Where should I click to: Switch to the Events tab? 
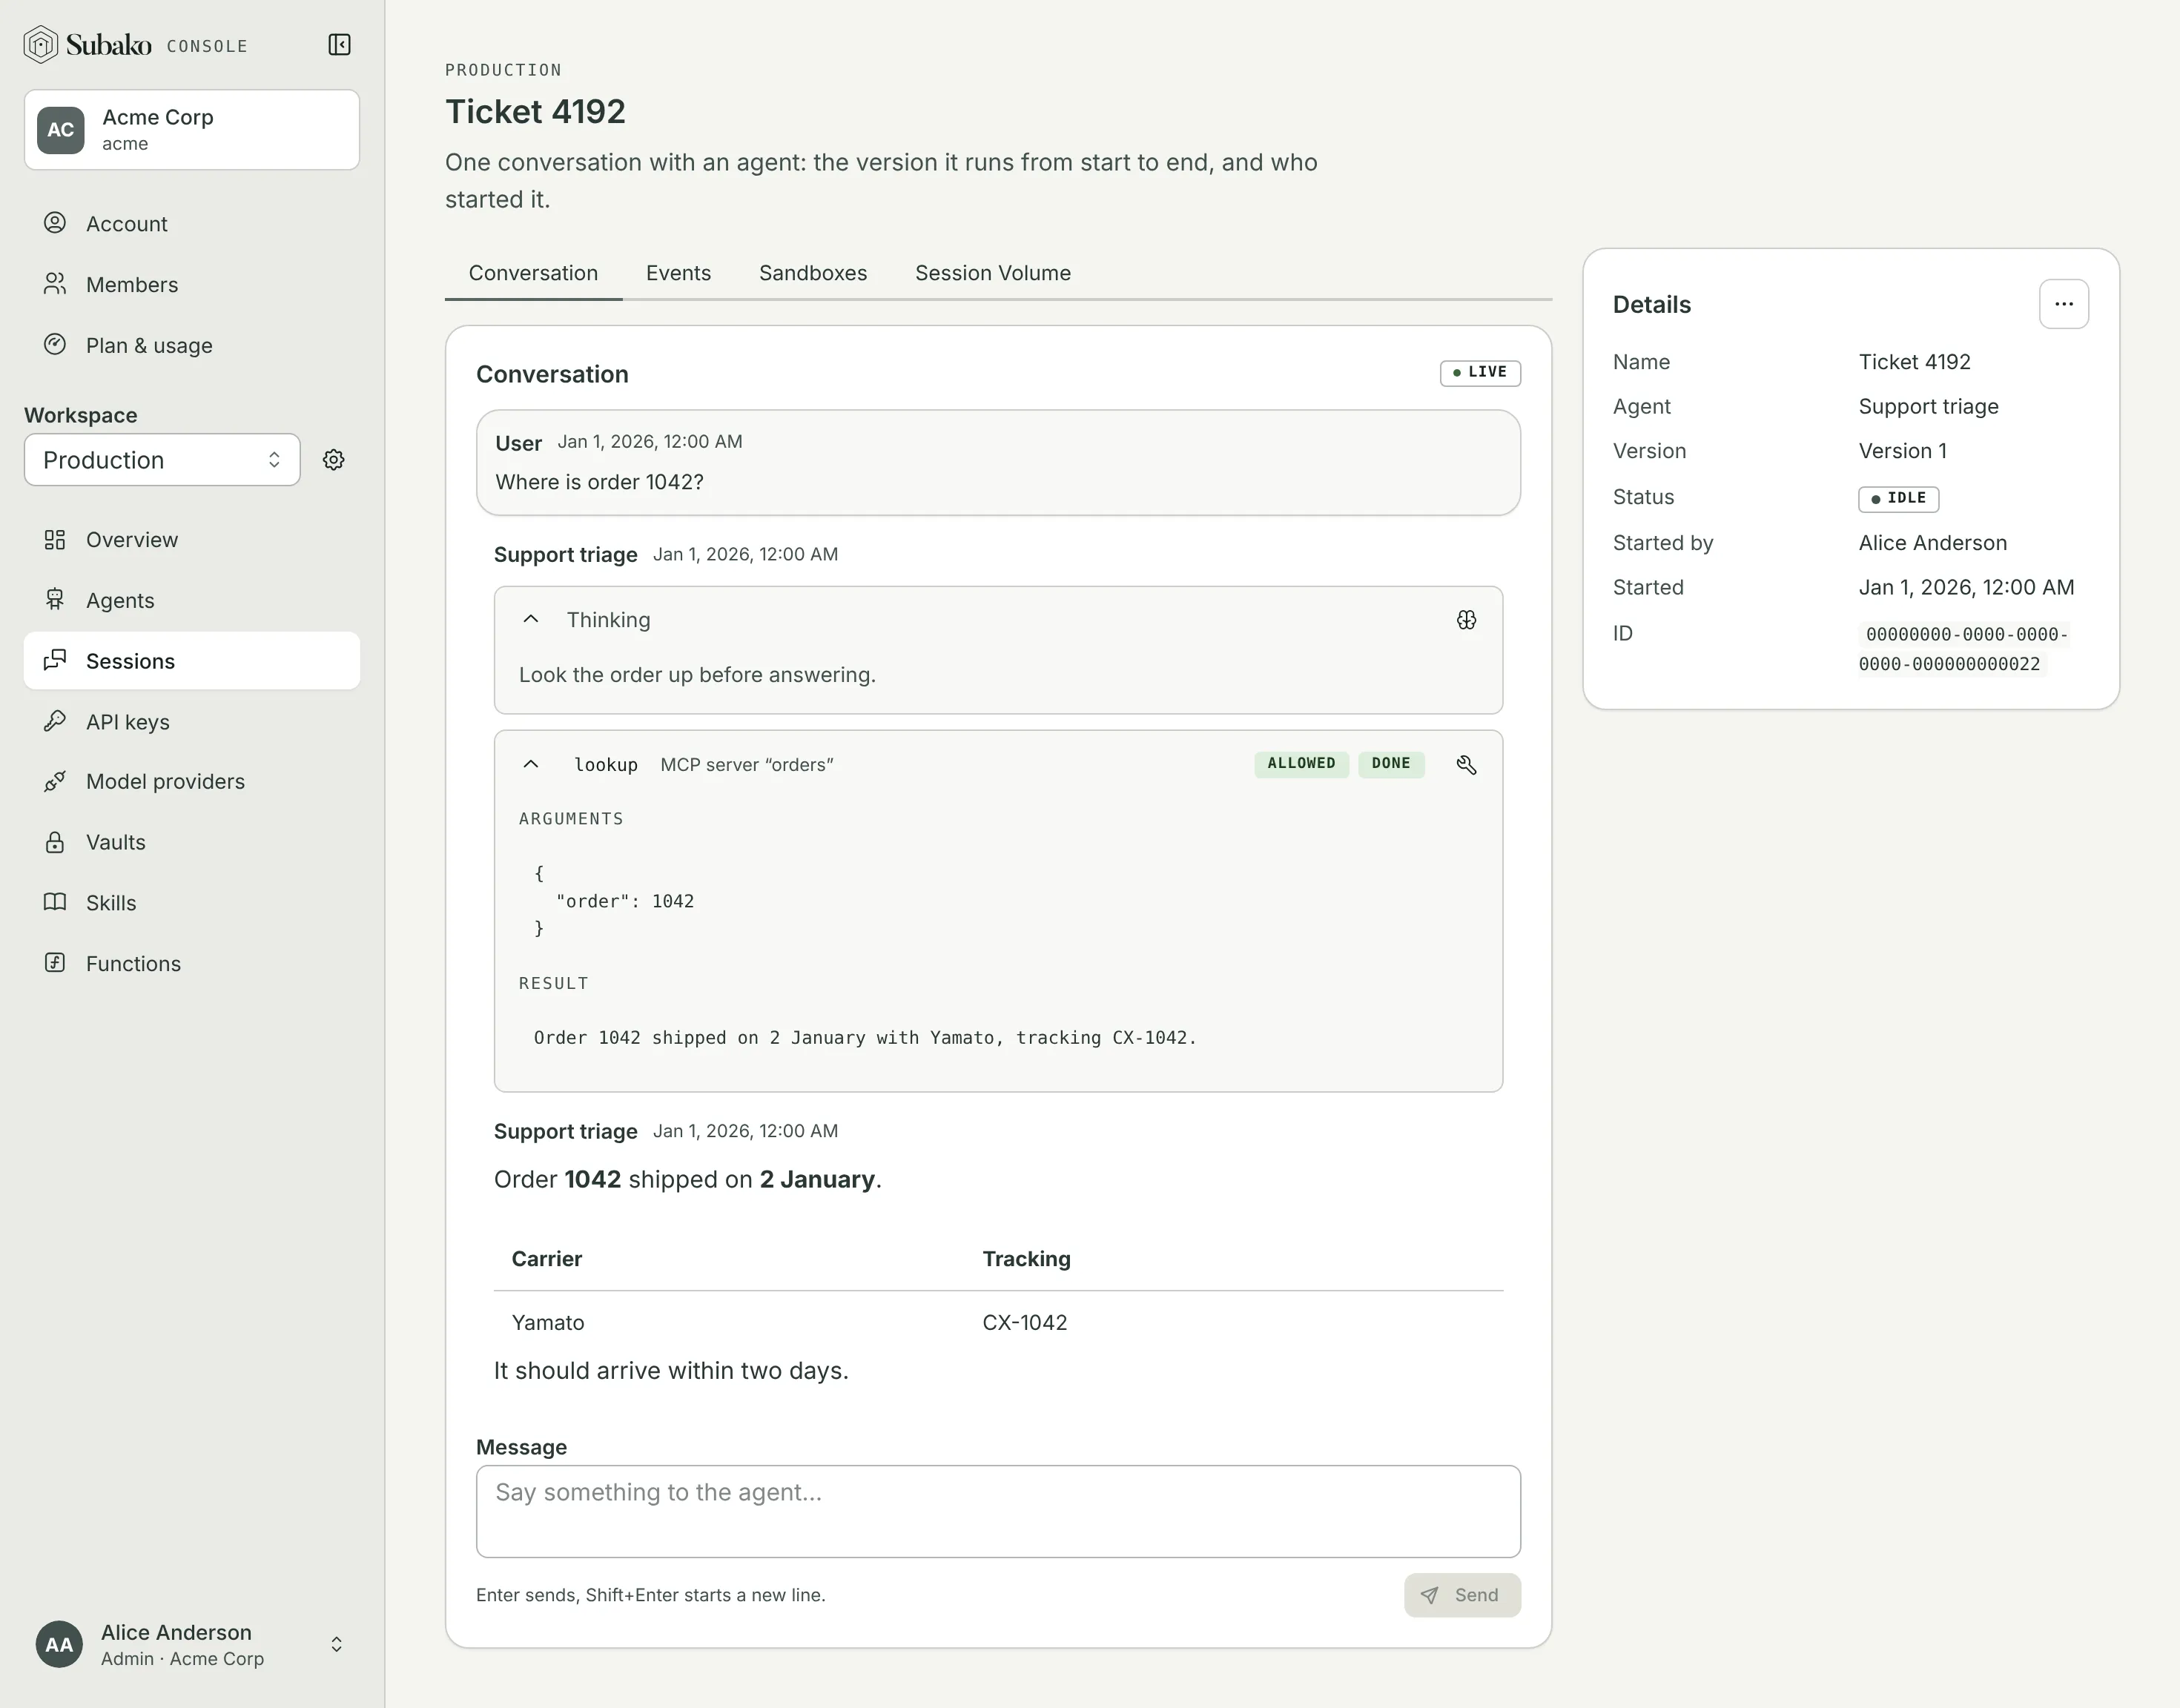[x=678, y=274]
